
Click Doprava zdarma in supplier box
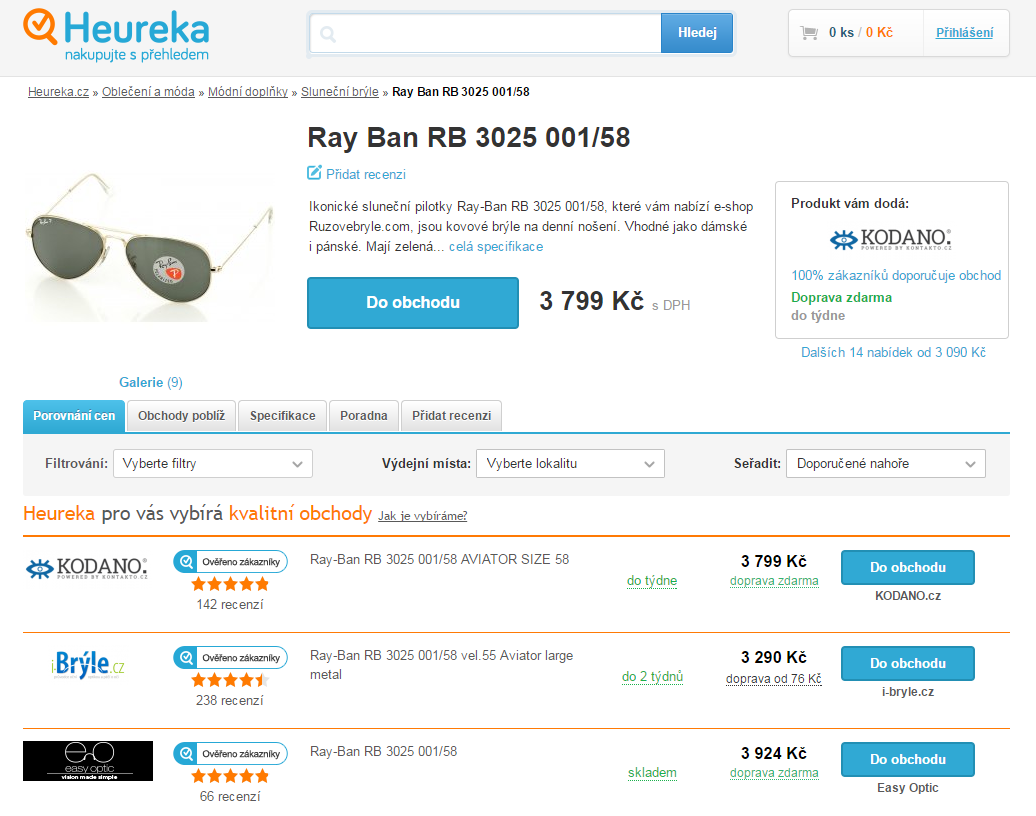841,297
